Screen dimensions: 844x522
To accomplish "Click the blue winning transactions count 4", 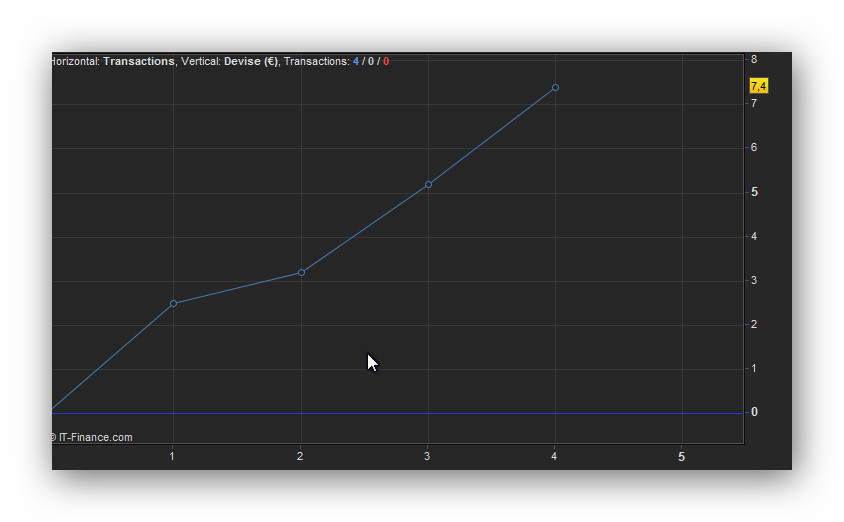I will (x=356, y=61).
